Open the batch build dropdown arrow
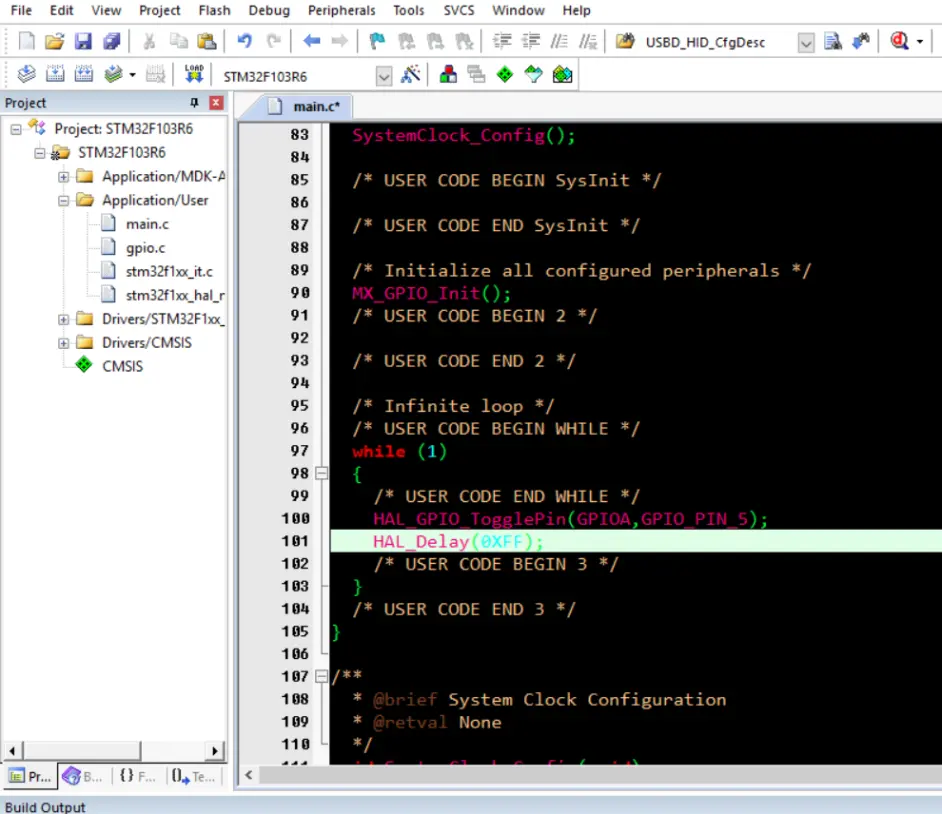 pyautogui.click(x=132, y=75)
